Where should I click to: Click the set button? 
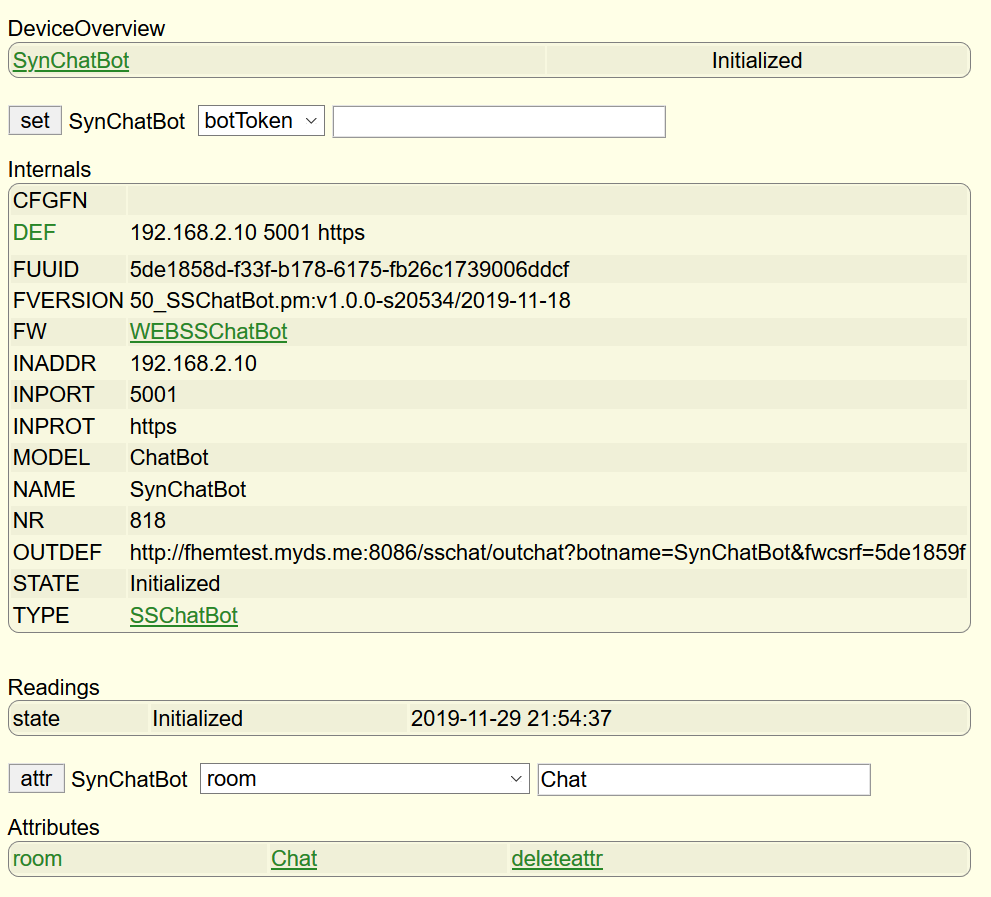pos(35,121)
